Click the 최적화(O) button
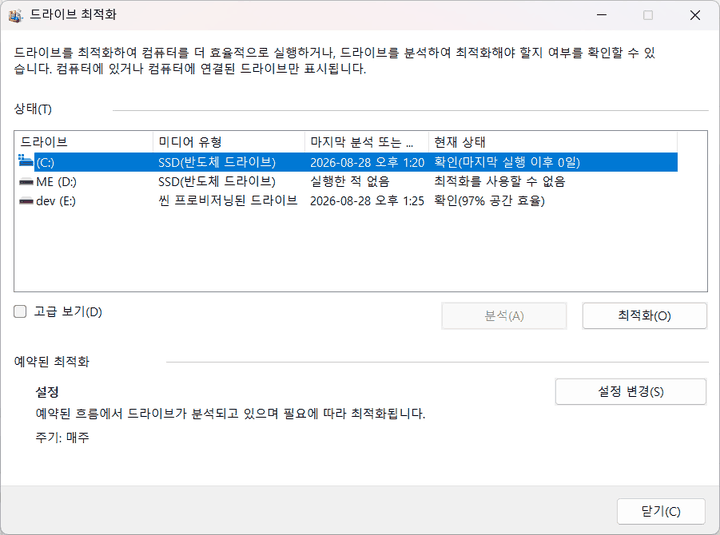 tap(644, 315)
